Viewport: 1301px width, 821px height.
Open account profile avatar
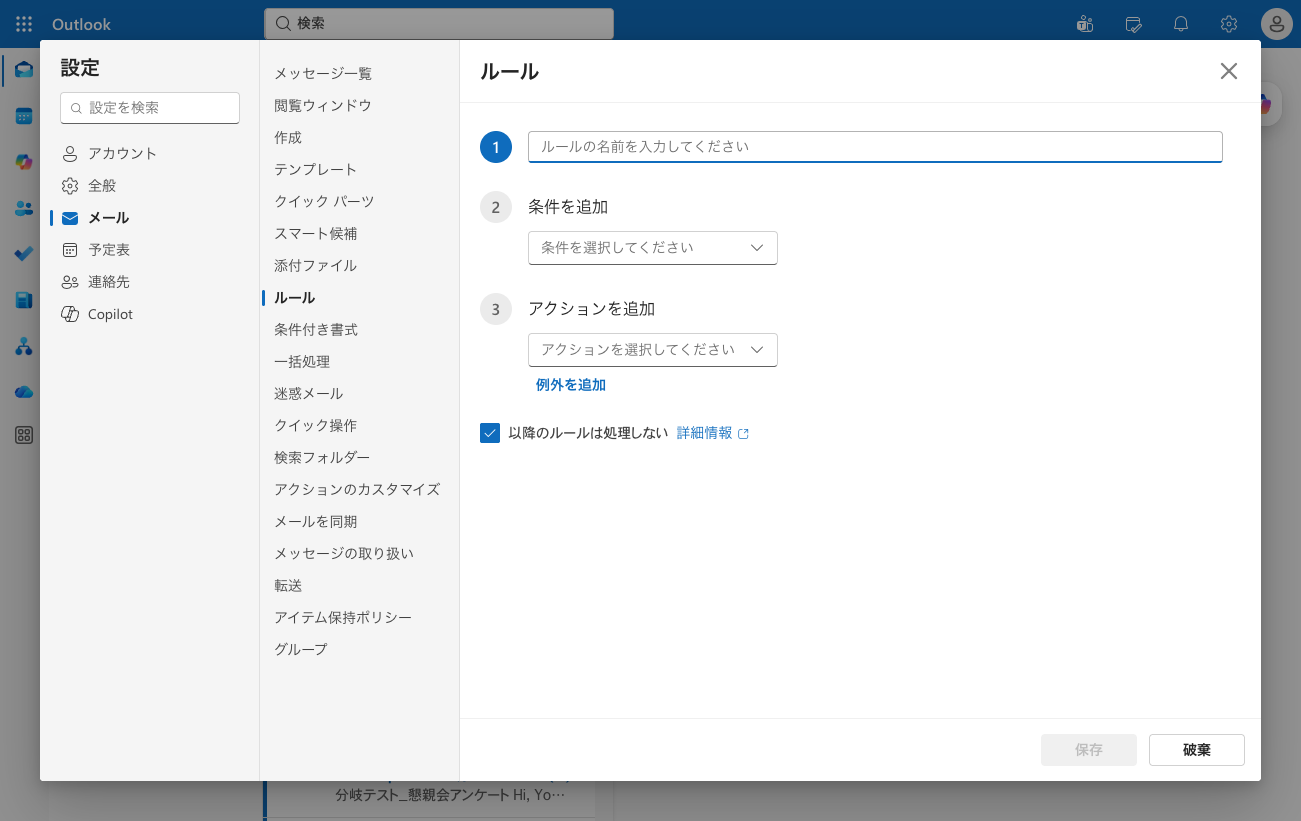point(1277,24)
